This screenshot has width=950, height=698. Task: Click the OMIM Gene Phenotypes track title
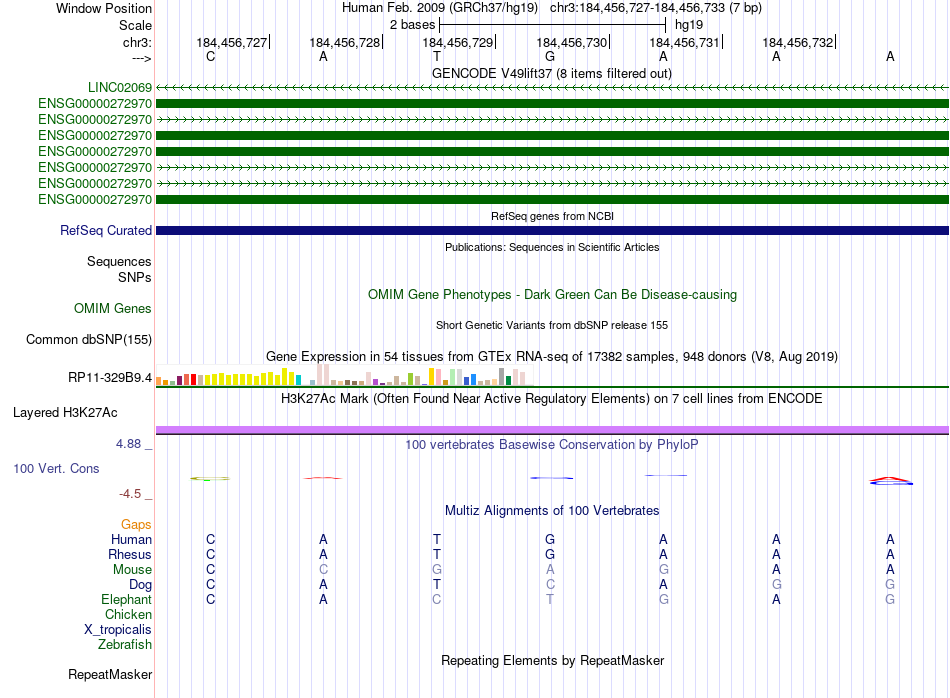(x=553, y=294)
